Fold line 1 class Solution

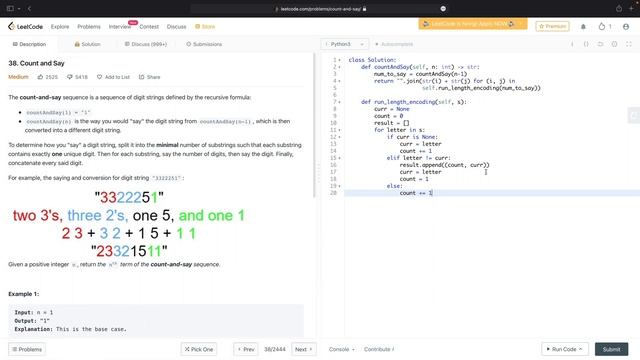[340, 60]
